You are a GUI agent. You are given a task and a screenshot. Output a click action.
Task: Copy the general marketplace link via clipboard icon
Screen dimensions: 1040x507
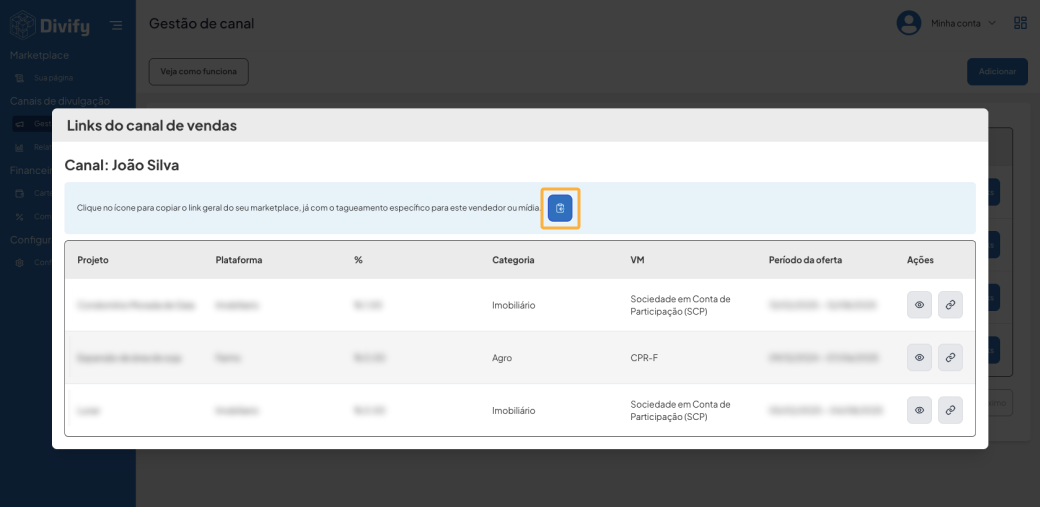click(560, 208)
